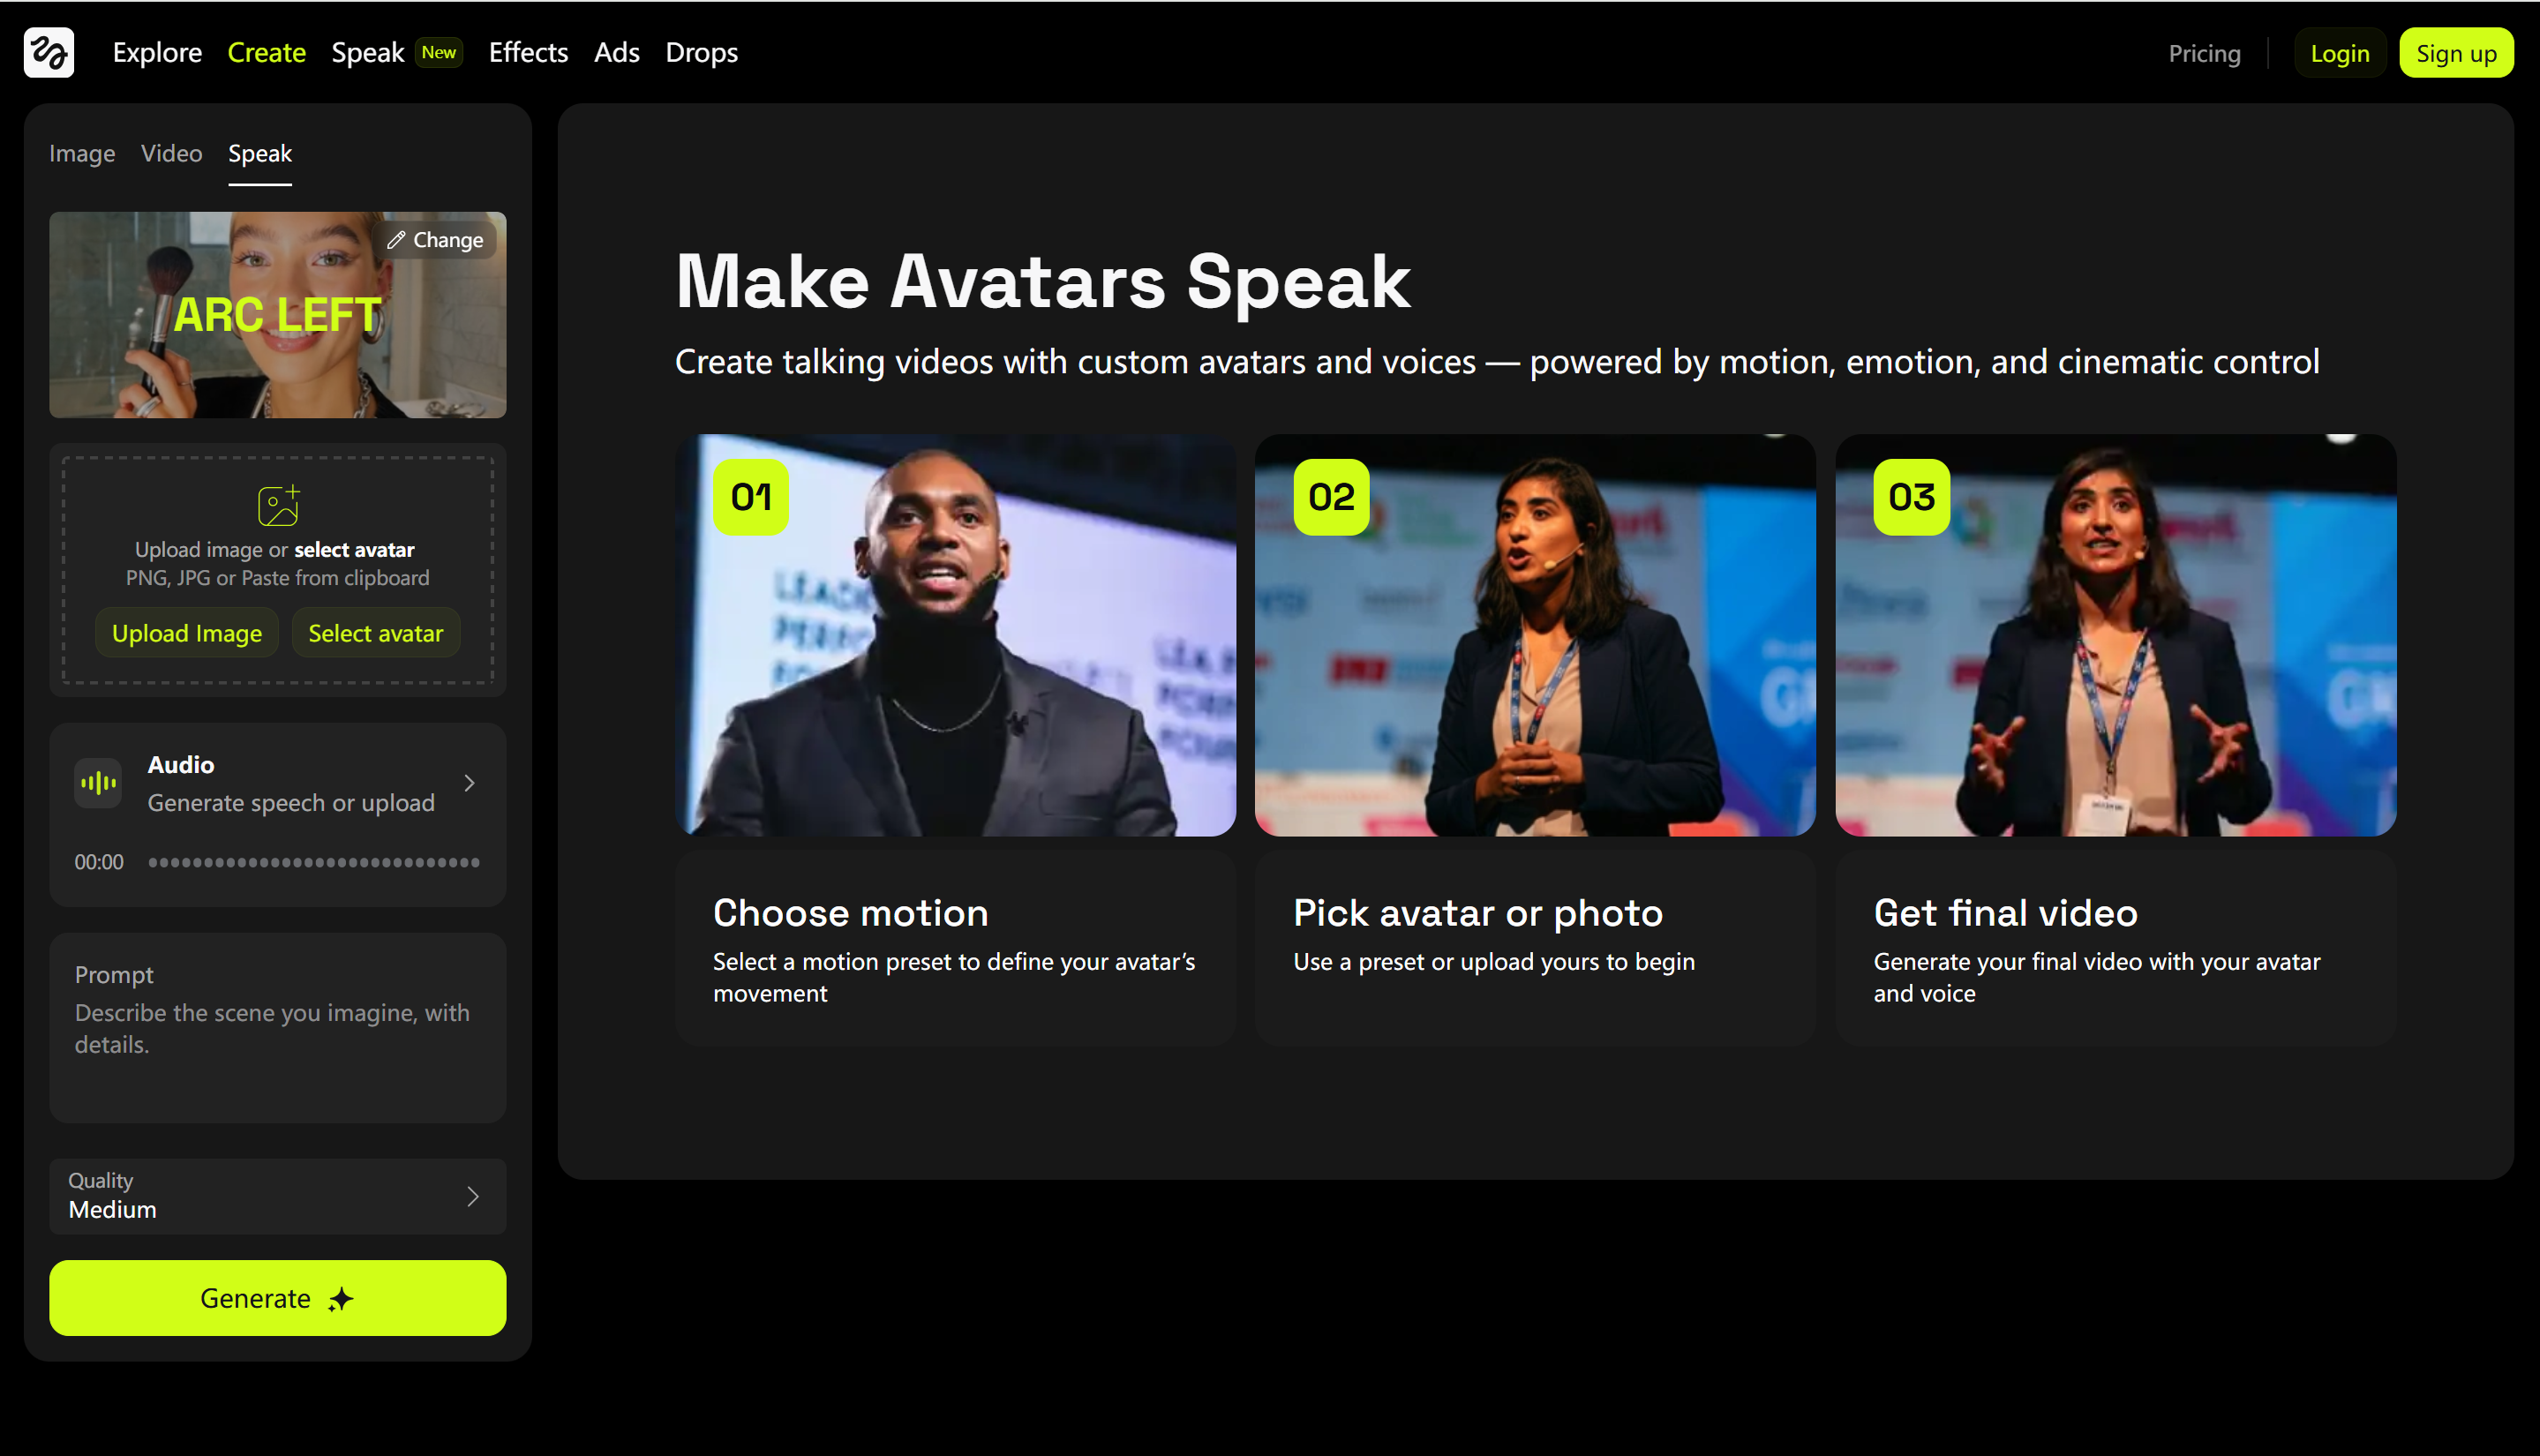
Task: Click the image upload placeholder icon
Action: (x=277, y=505)
